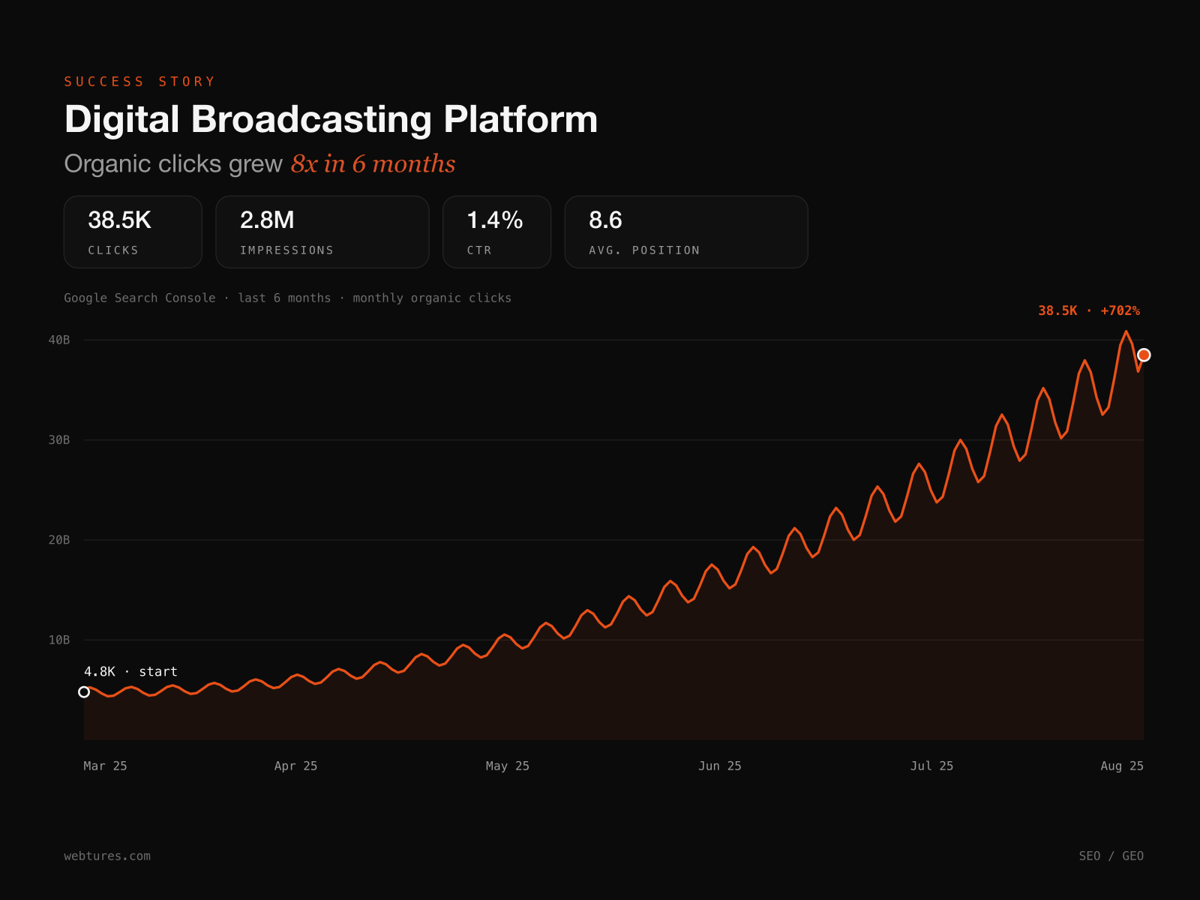Click the 30B y-axis label
The image size is (1200, 900).
(x=59, y=440)
